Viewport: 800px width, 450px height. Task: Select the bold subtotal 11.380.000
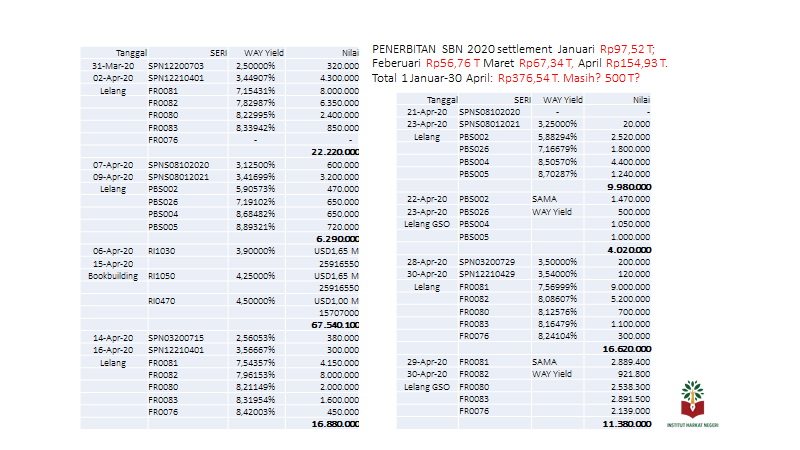(x=627, y=424)
